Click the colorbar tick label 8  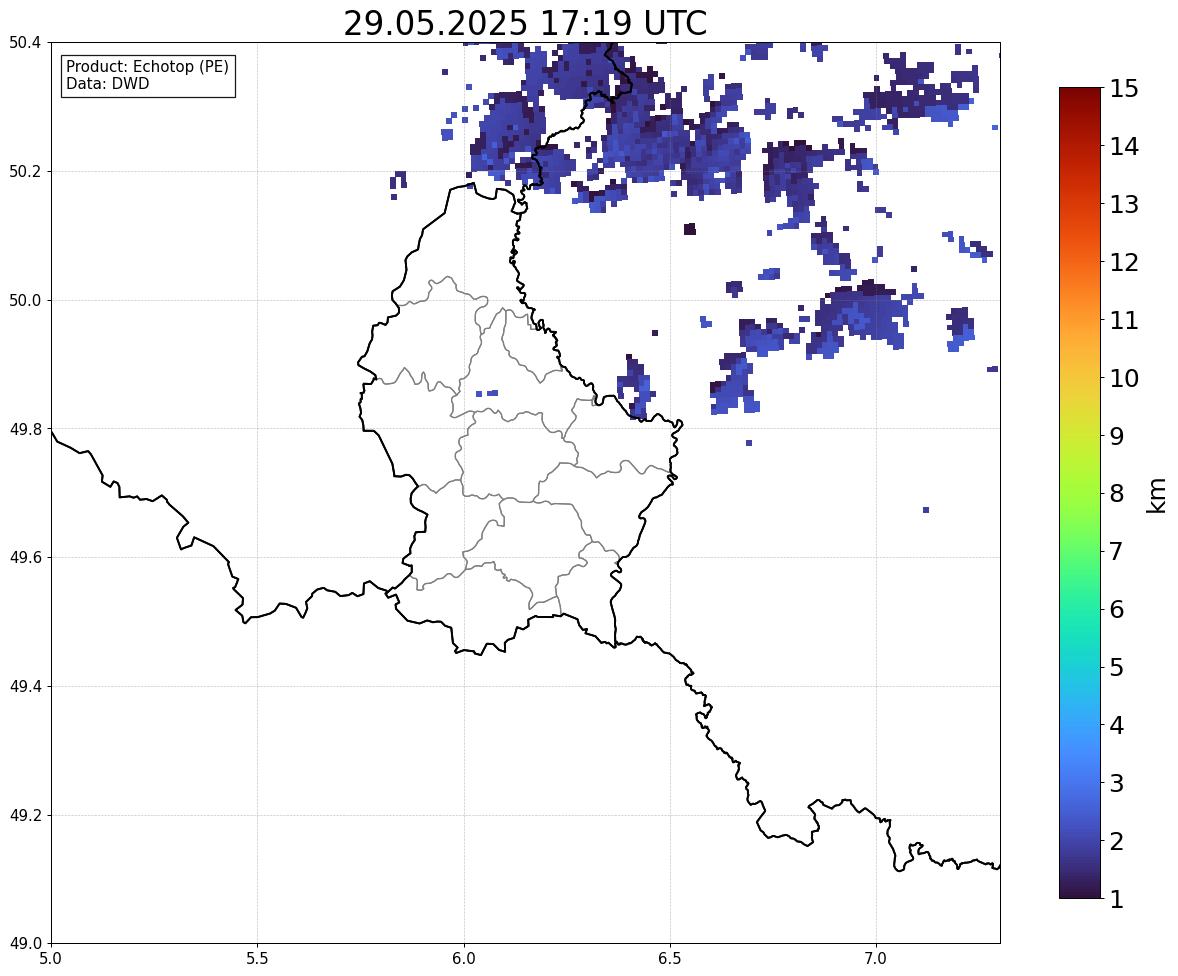[1117, 494]
